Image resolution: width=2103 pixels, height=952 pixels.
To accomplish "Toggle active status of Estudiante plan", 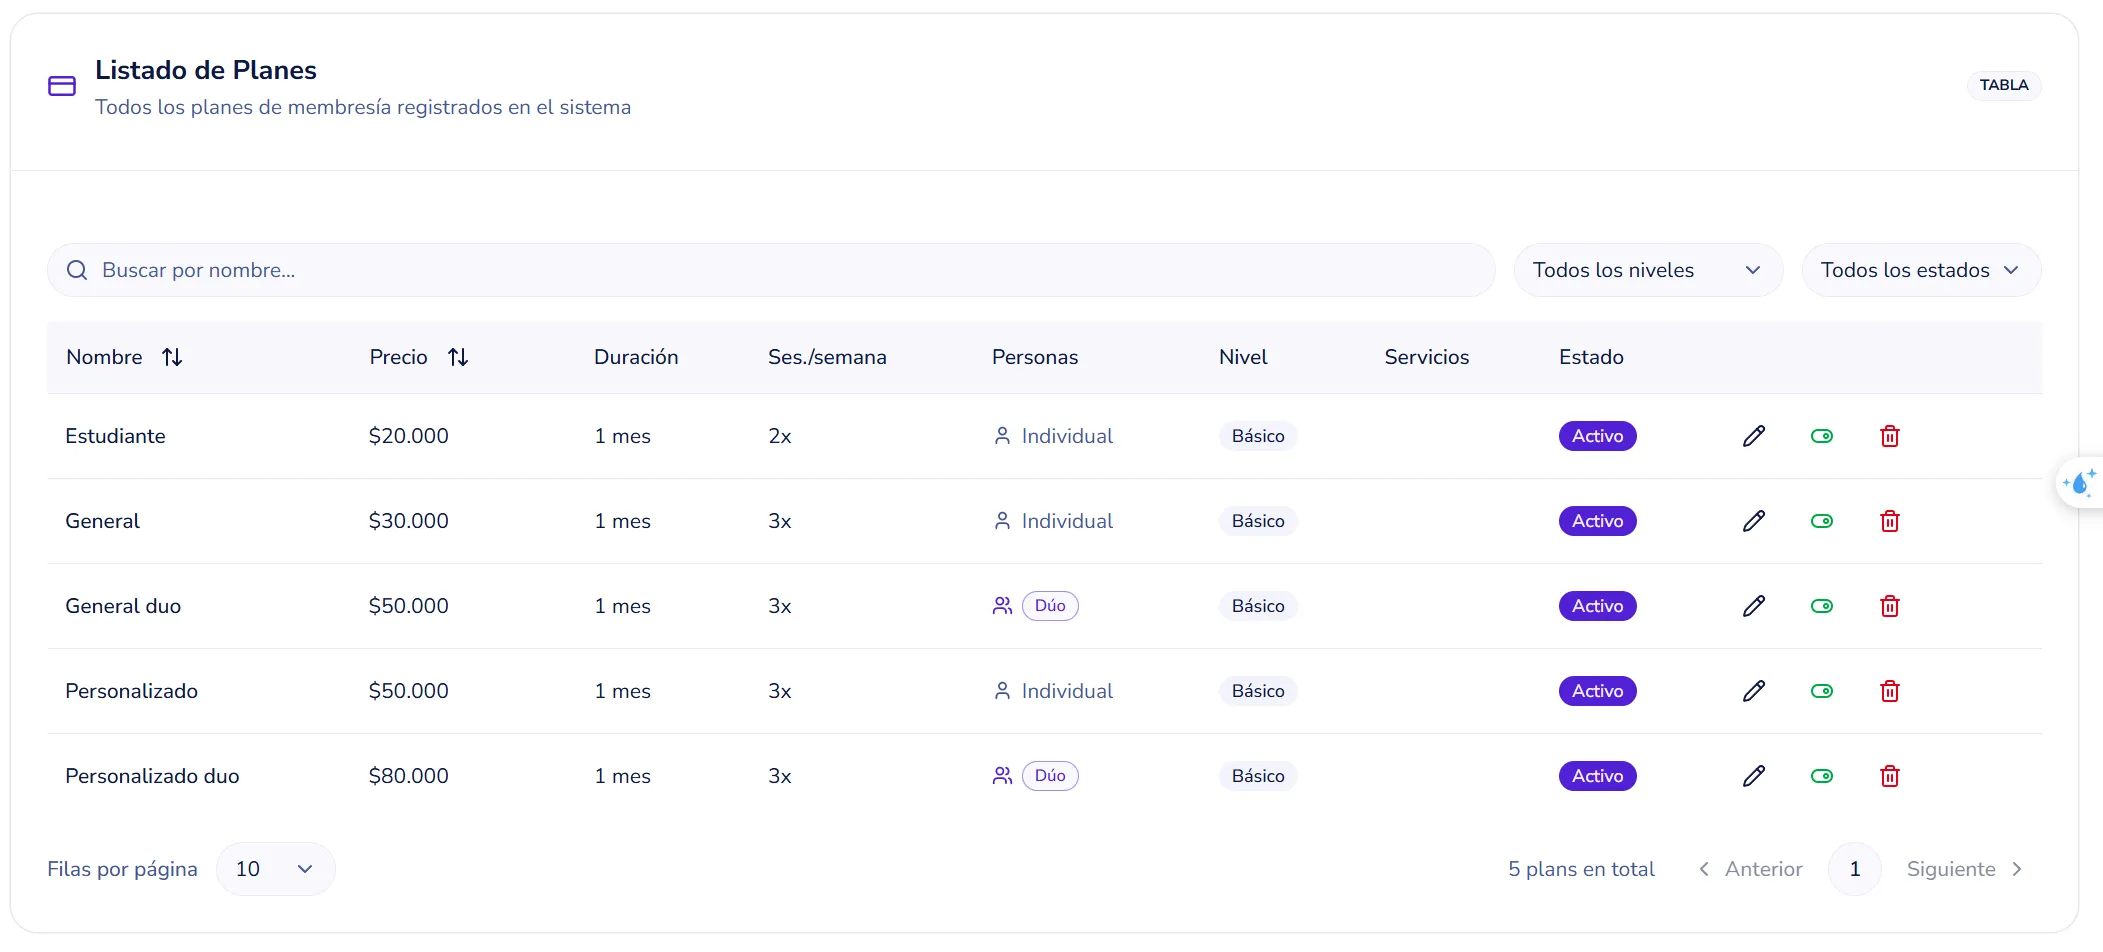I will (1822, 436).
